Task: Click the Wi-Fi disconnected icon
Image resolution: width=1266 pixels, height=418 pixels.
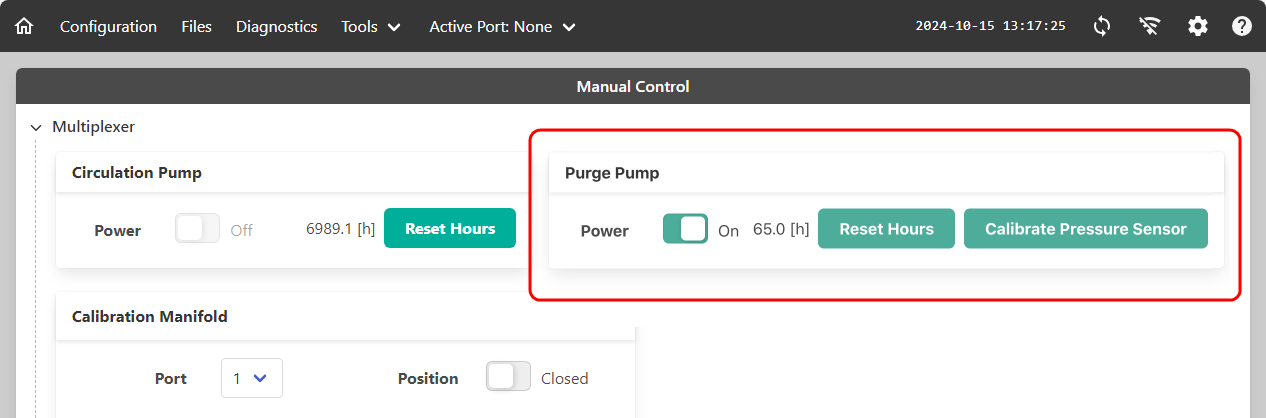Action: click(x=1150, y=27)
